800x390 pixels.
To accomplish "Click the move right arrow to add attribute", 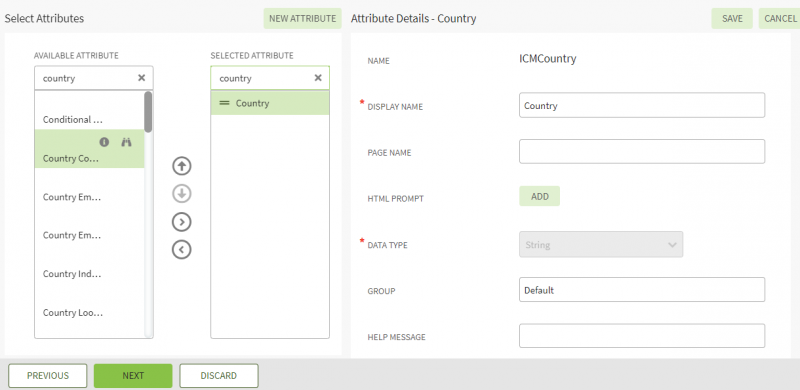I will pos(182,222).
